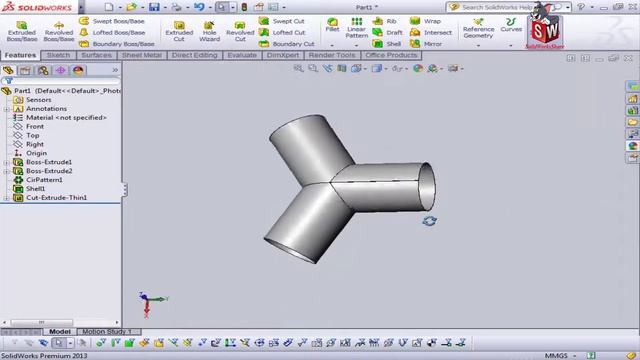Image resolution: width=640 pixels, height=360 pixels.
Task: Expand the Curves dropdown arrow
Action: pos(511,45)
